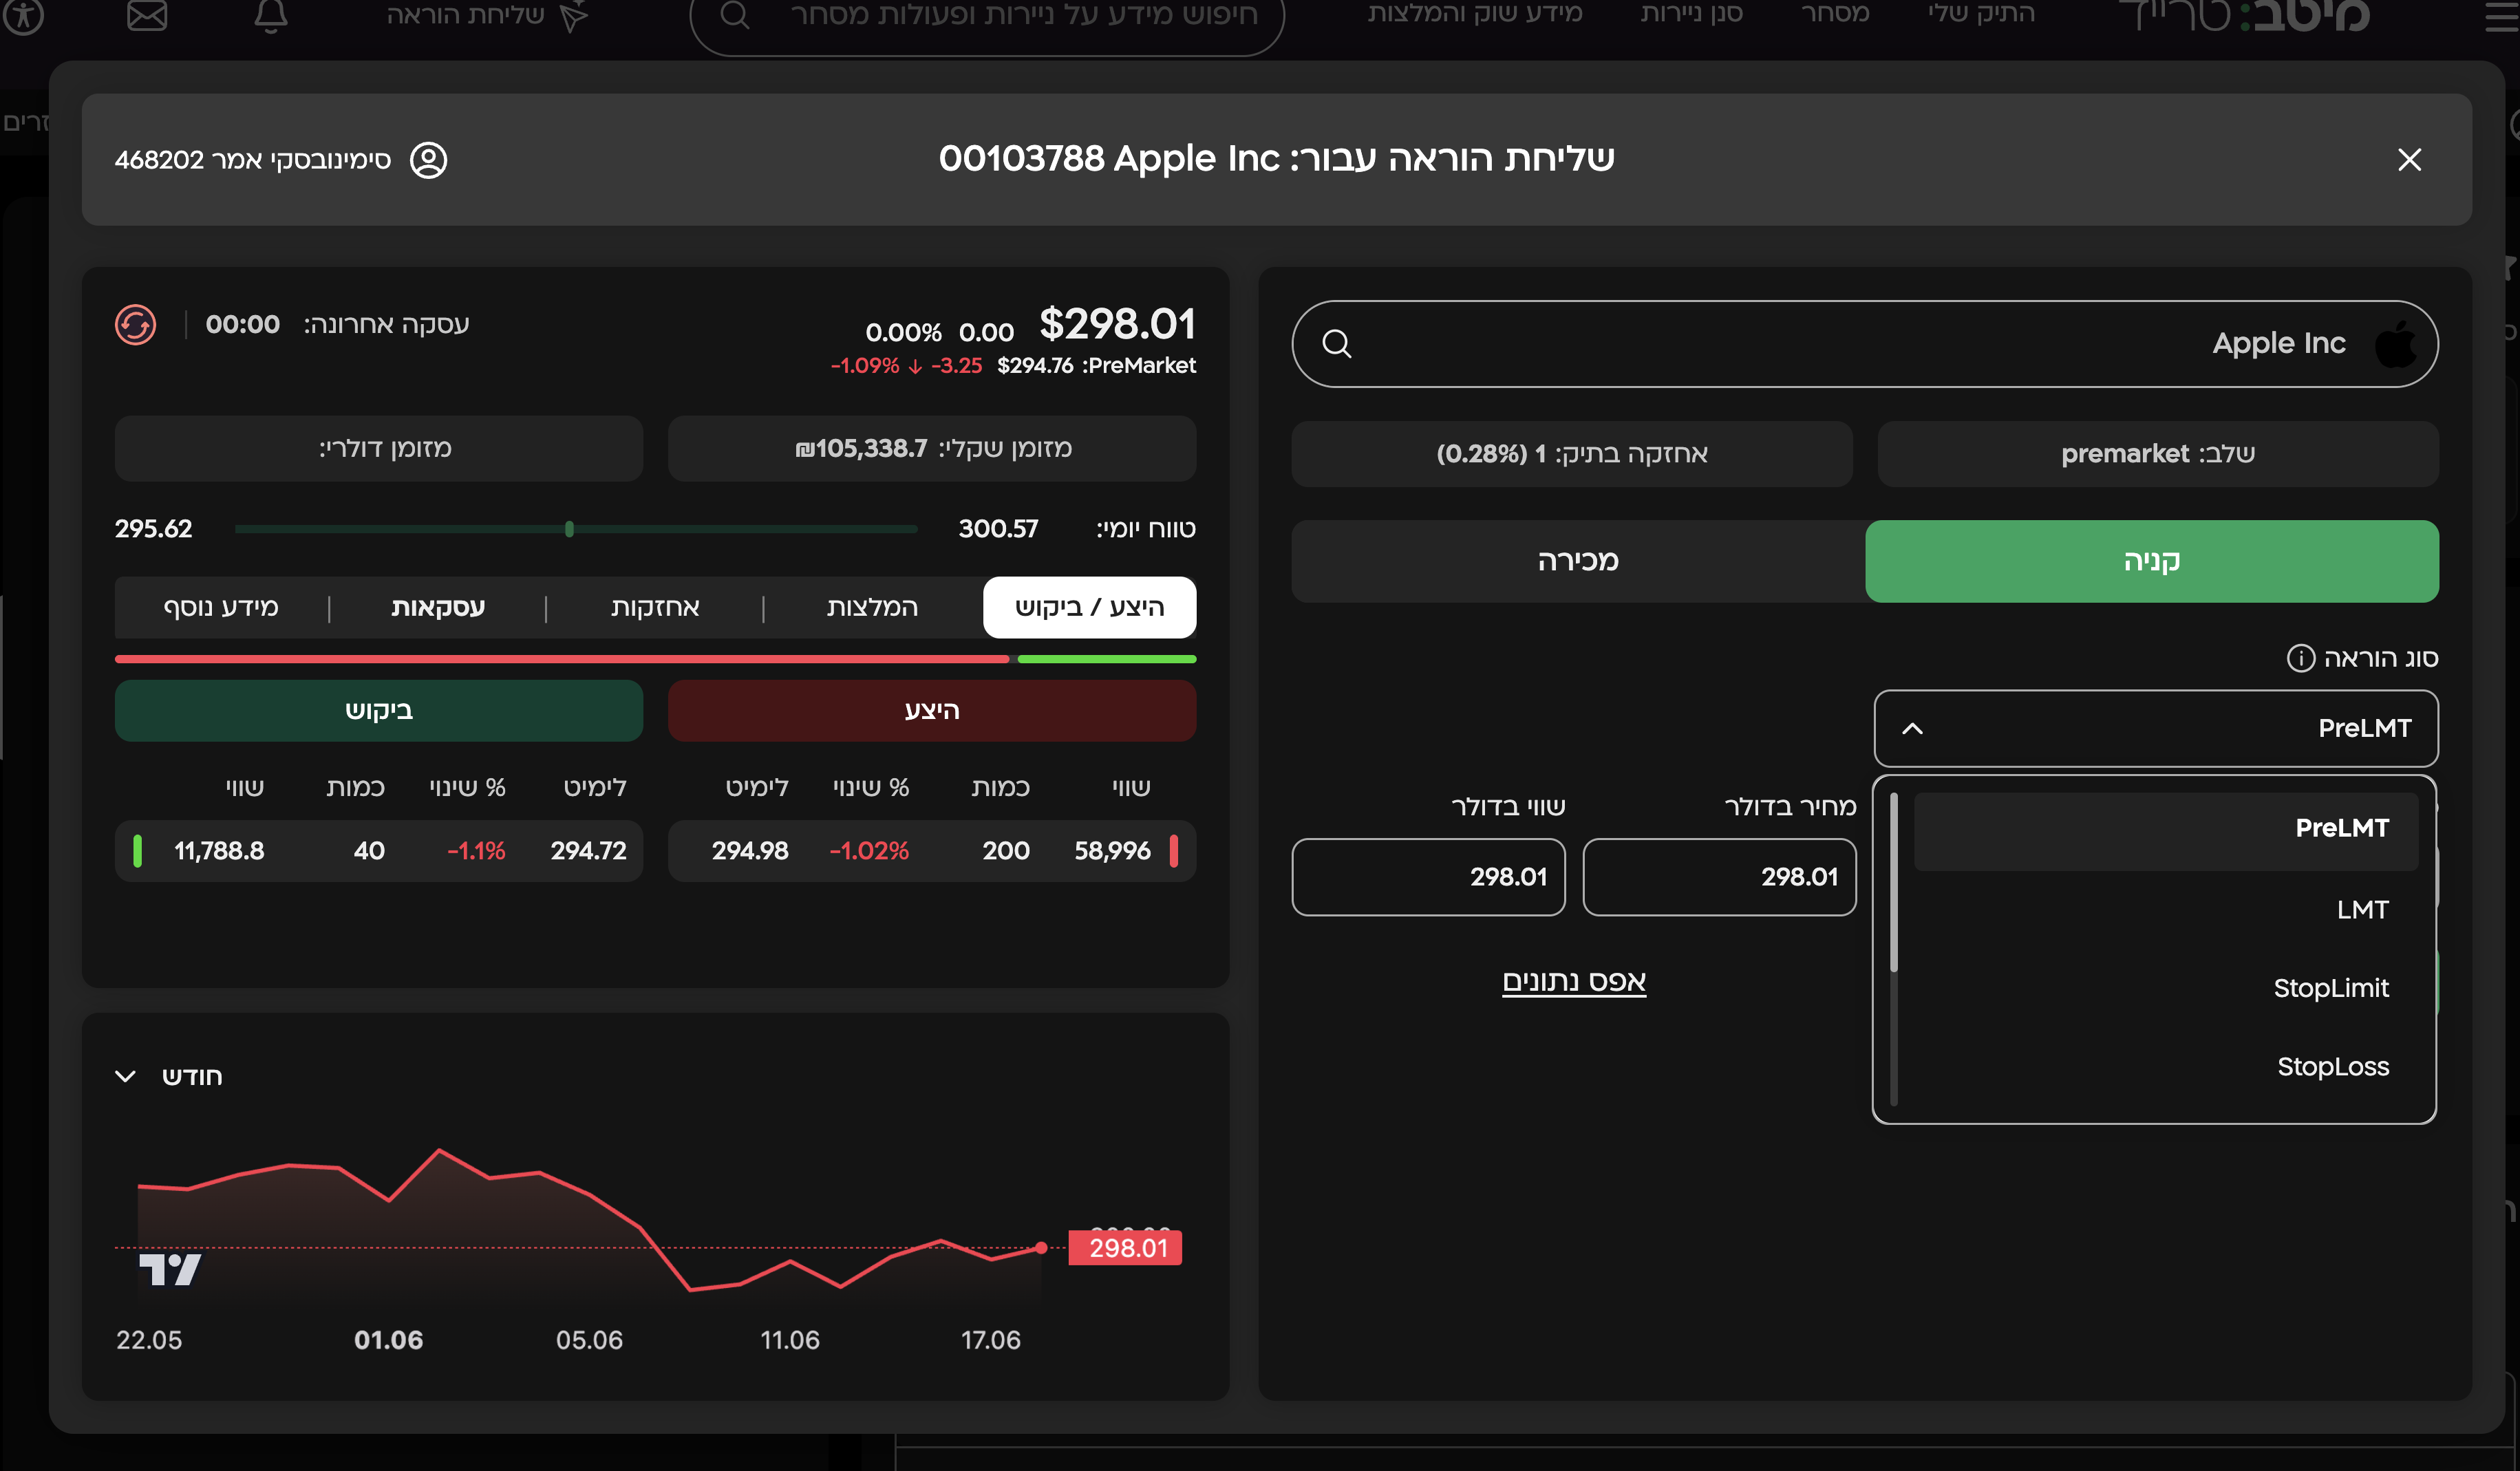Click the 01.06 chart date label
This screenshot has width=2520, height=1471.
pyautogui.click(x=388, y=1340)
